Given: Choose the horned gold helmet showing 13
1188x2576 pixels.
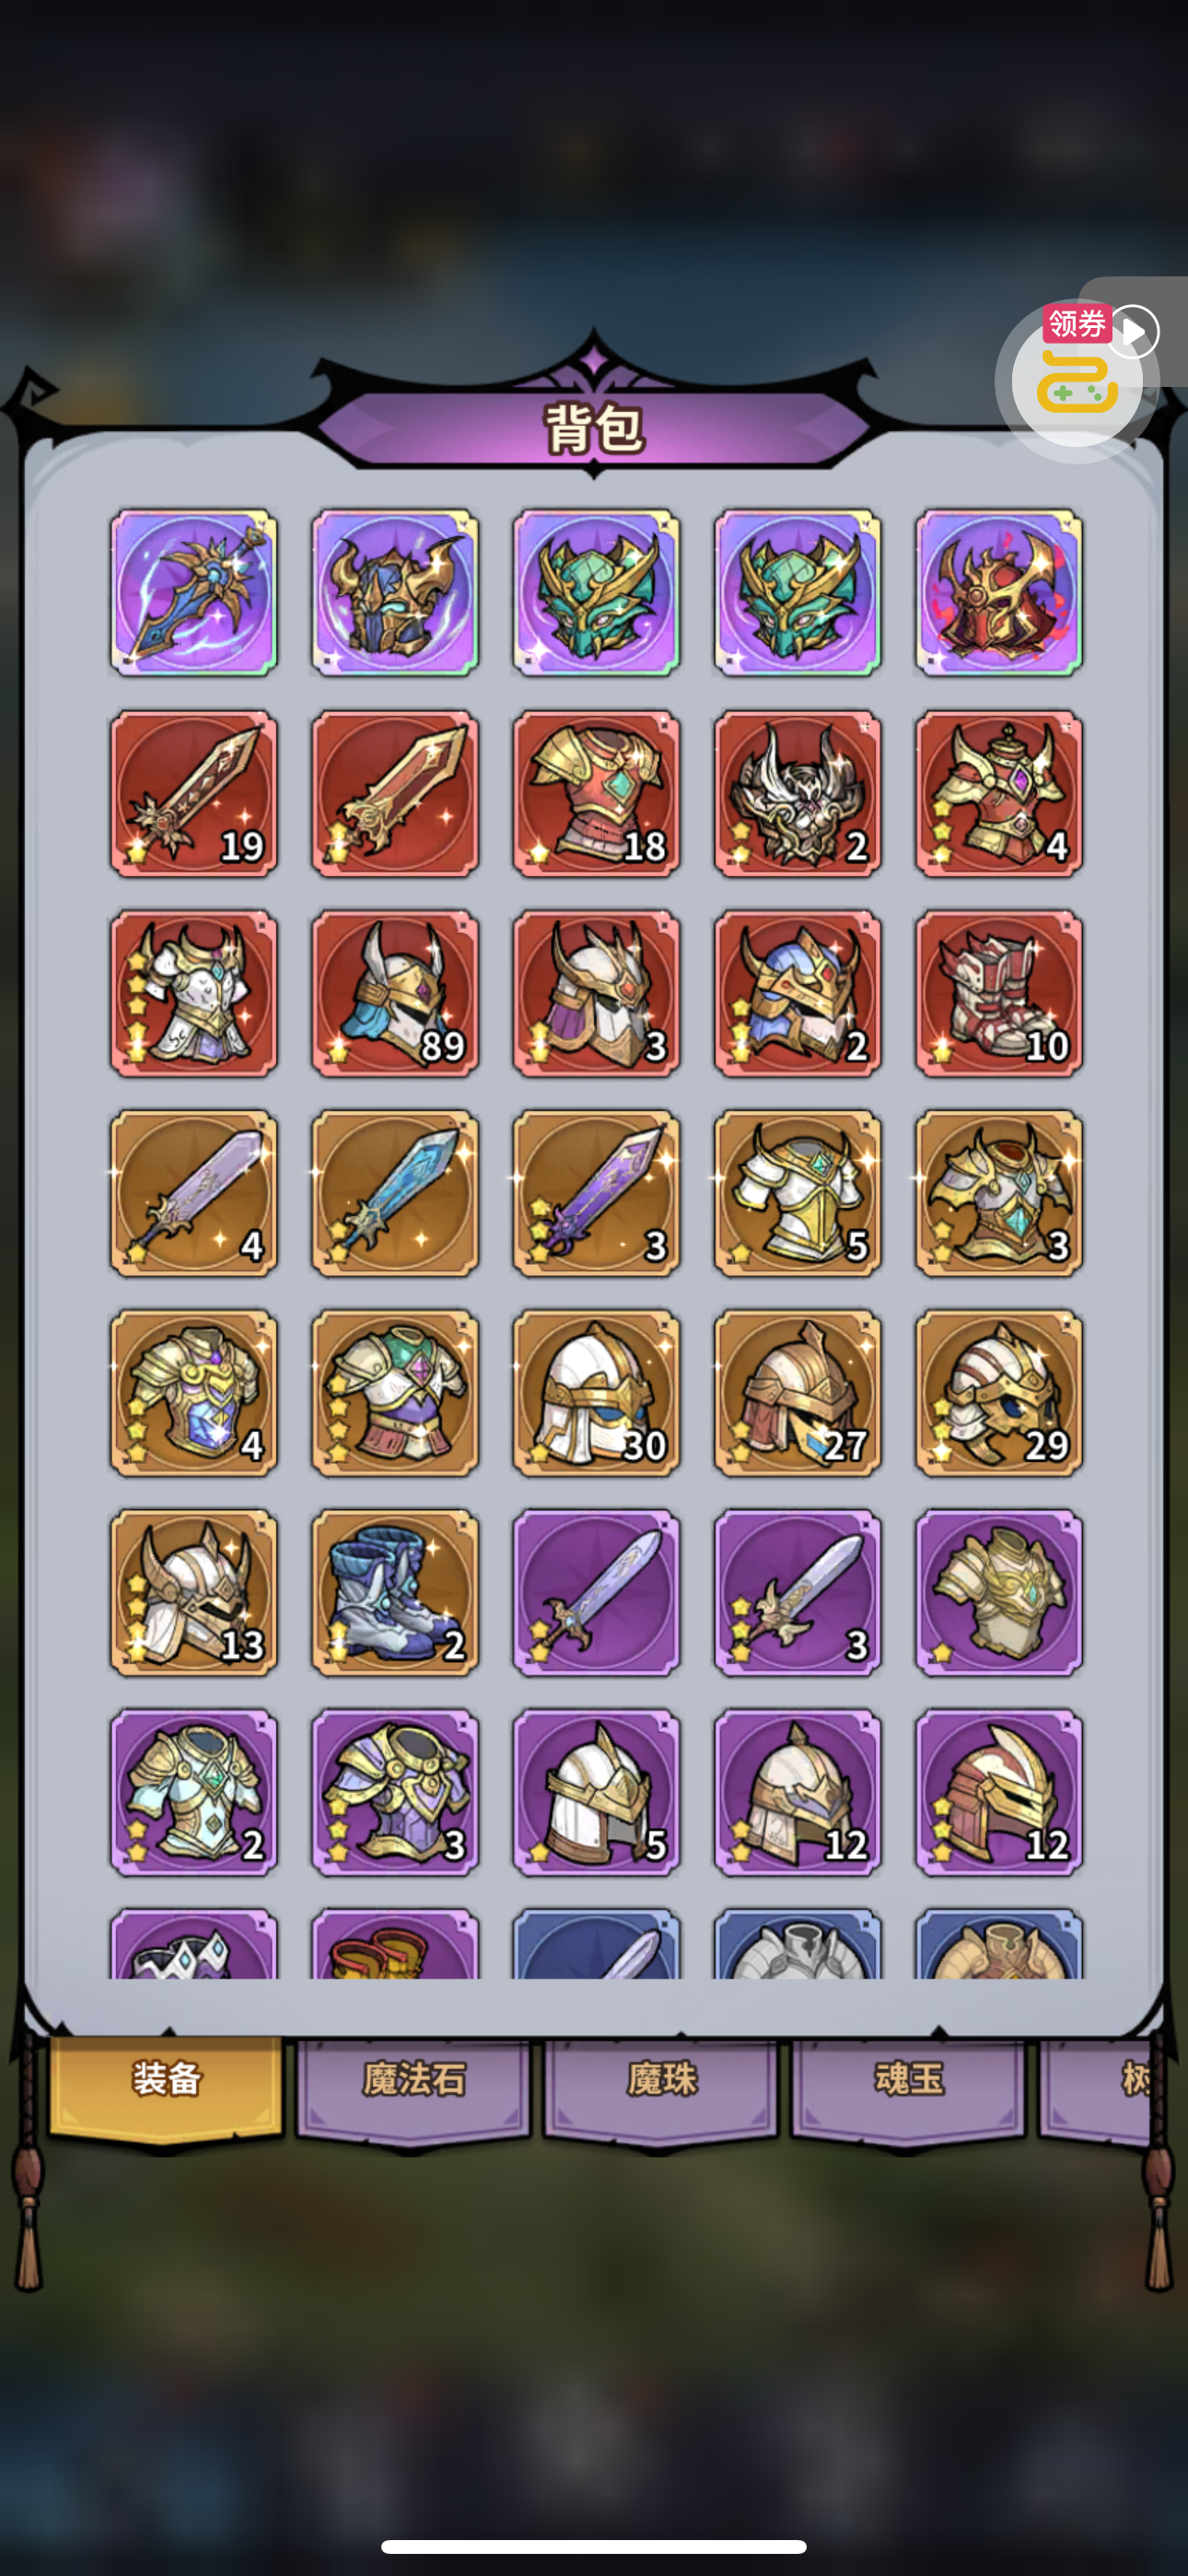Looking at the screenshot, I should coord(194,1593).
